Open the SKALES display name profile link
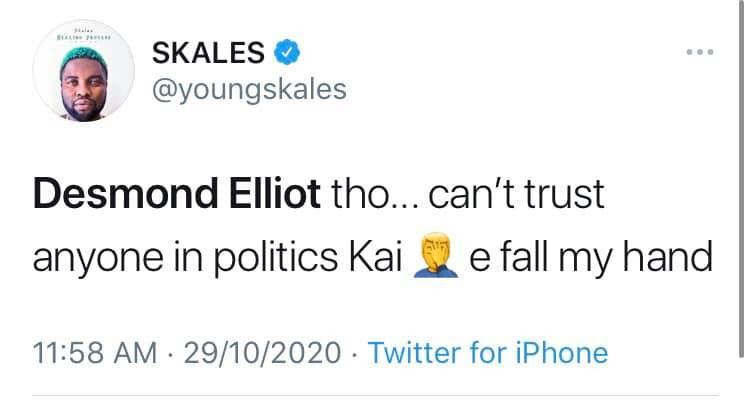This screenshot has width=750, height=403. (208, 52)
